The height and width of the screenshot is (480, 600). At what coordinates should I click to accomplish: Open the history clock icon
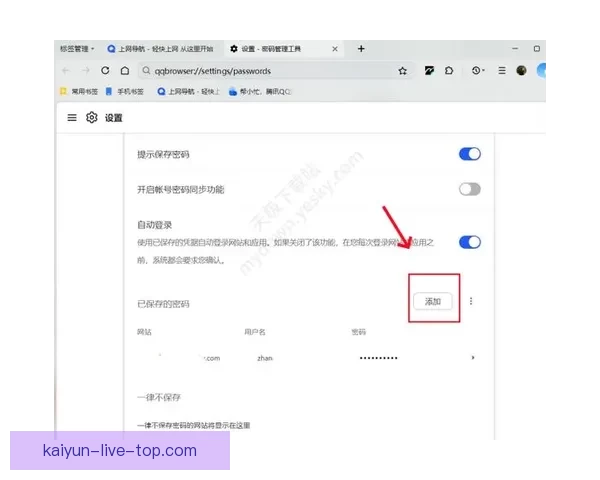click(x=478, y=70)
